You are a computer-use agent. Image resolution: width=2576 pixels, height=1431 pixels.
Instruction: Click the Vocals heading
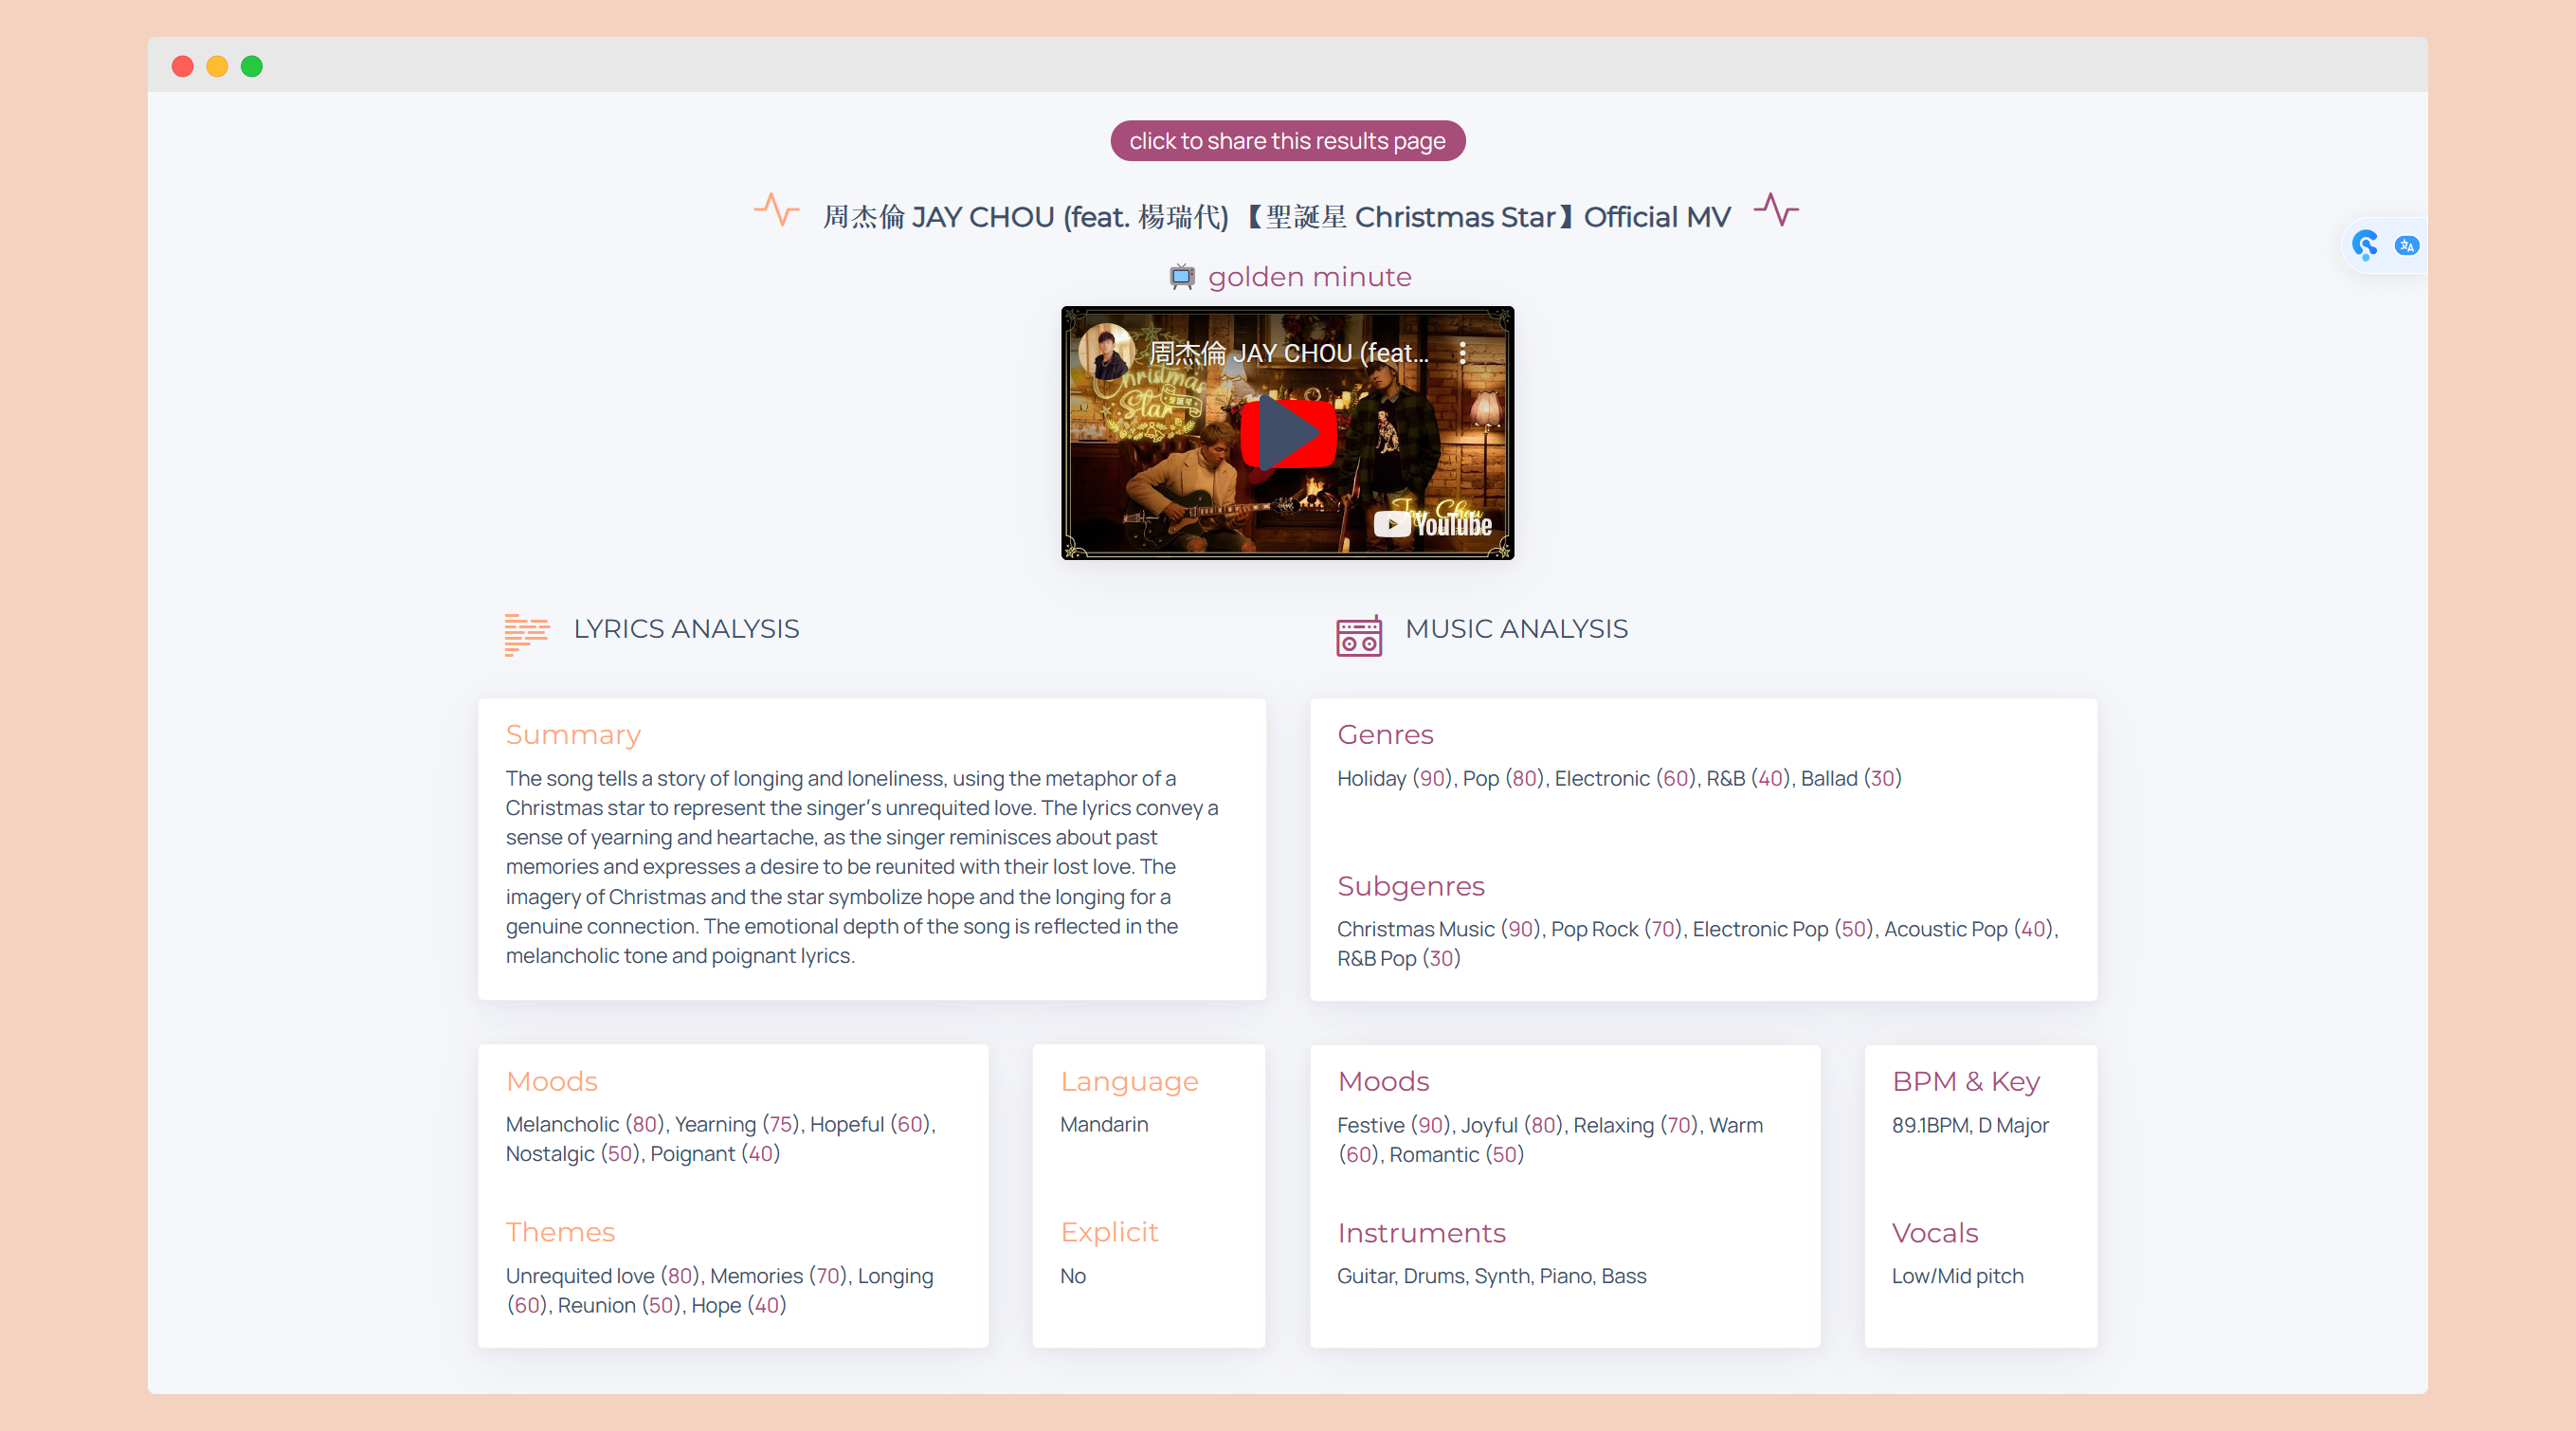[1935, 1233]
